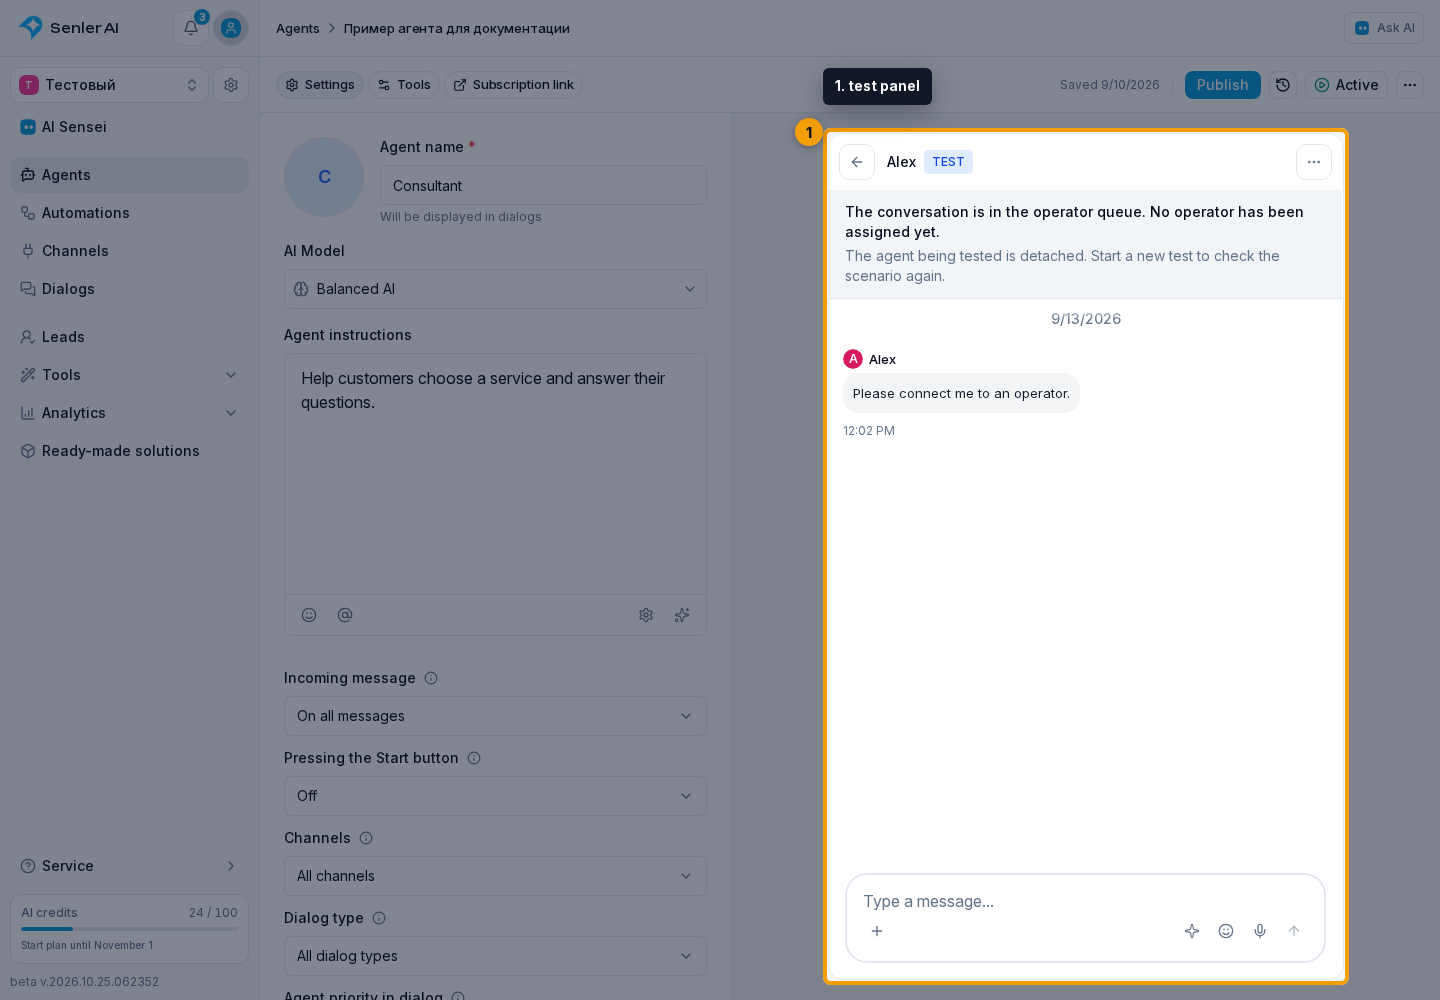1440x1000 pixels.
Task: Insert mention in agent instructions
Action: pyautogui.click(x=345, y=615)
